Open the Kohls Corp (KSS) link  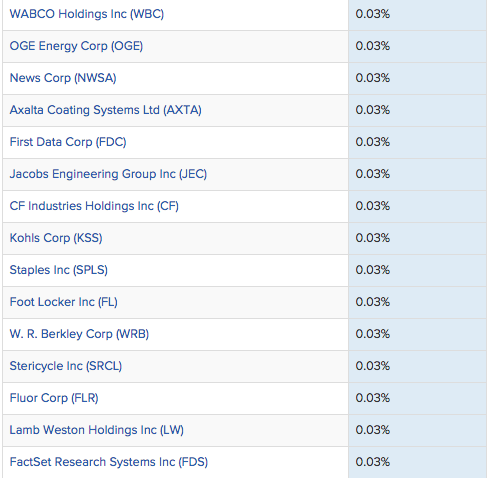pyautogui.click(x=56, y=238)
